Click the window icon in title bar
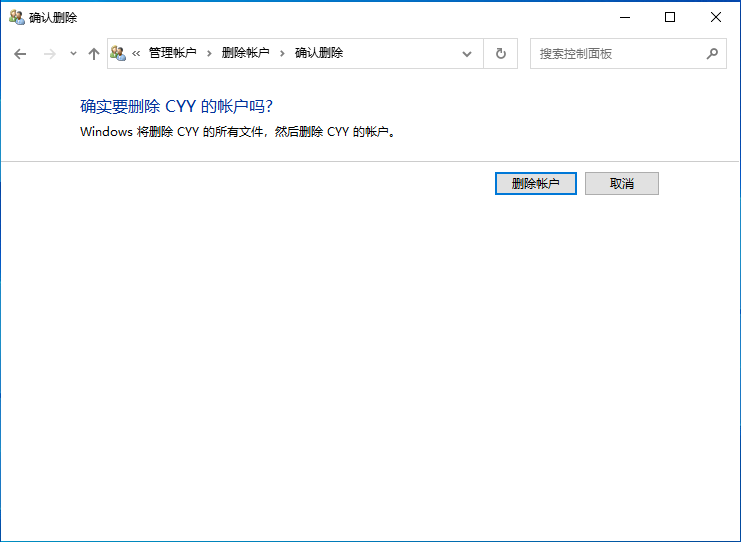The image size is (741, 542). tap(16, 17)
